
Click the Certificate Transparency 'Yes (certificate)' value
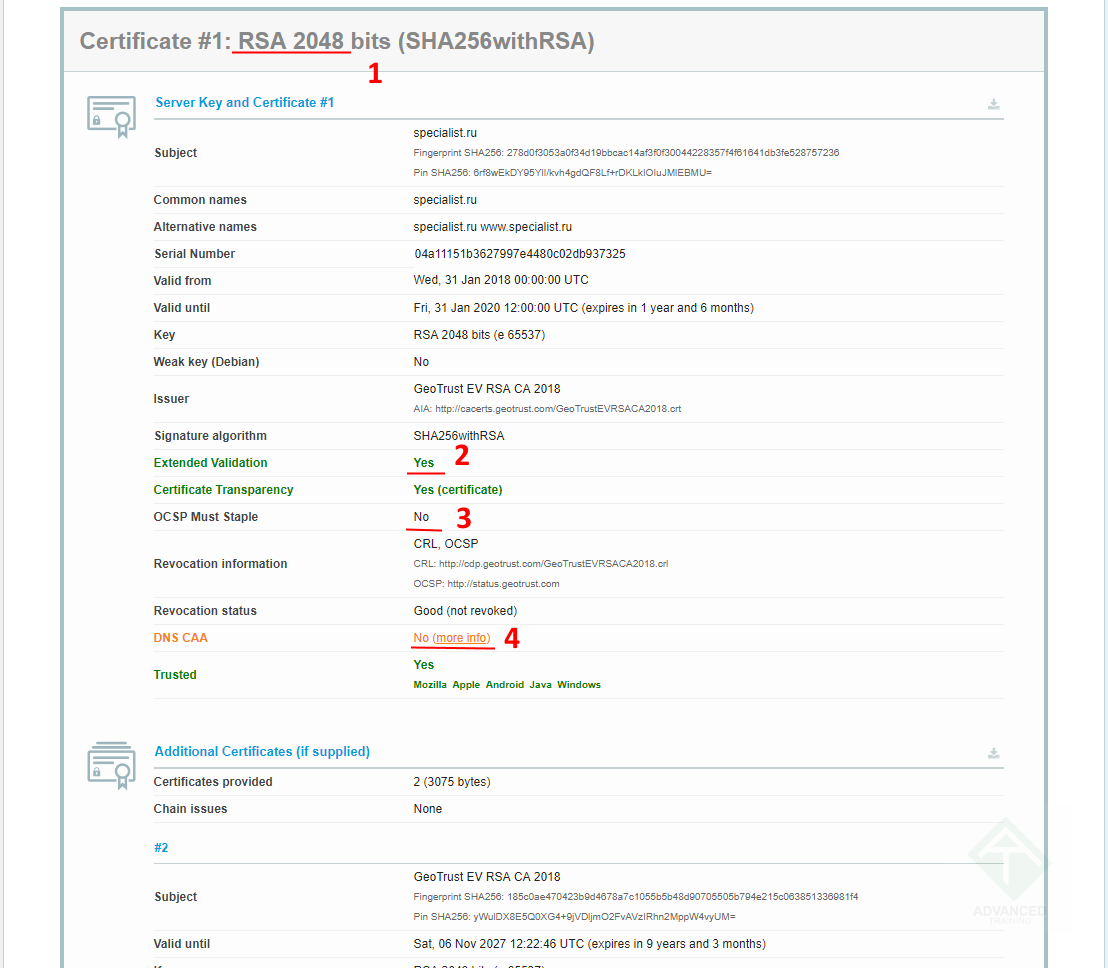click(458, 490)
